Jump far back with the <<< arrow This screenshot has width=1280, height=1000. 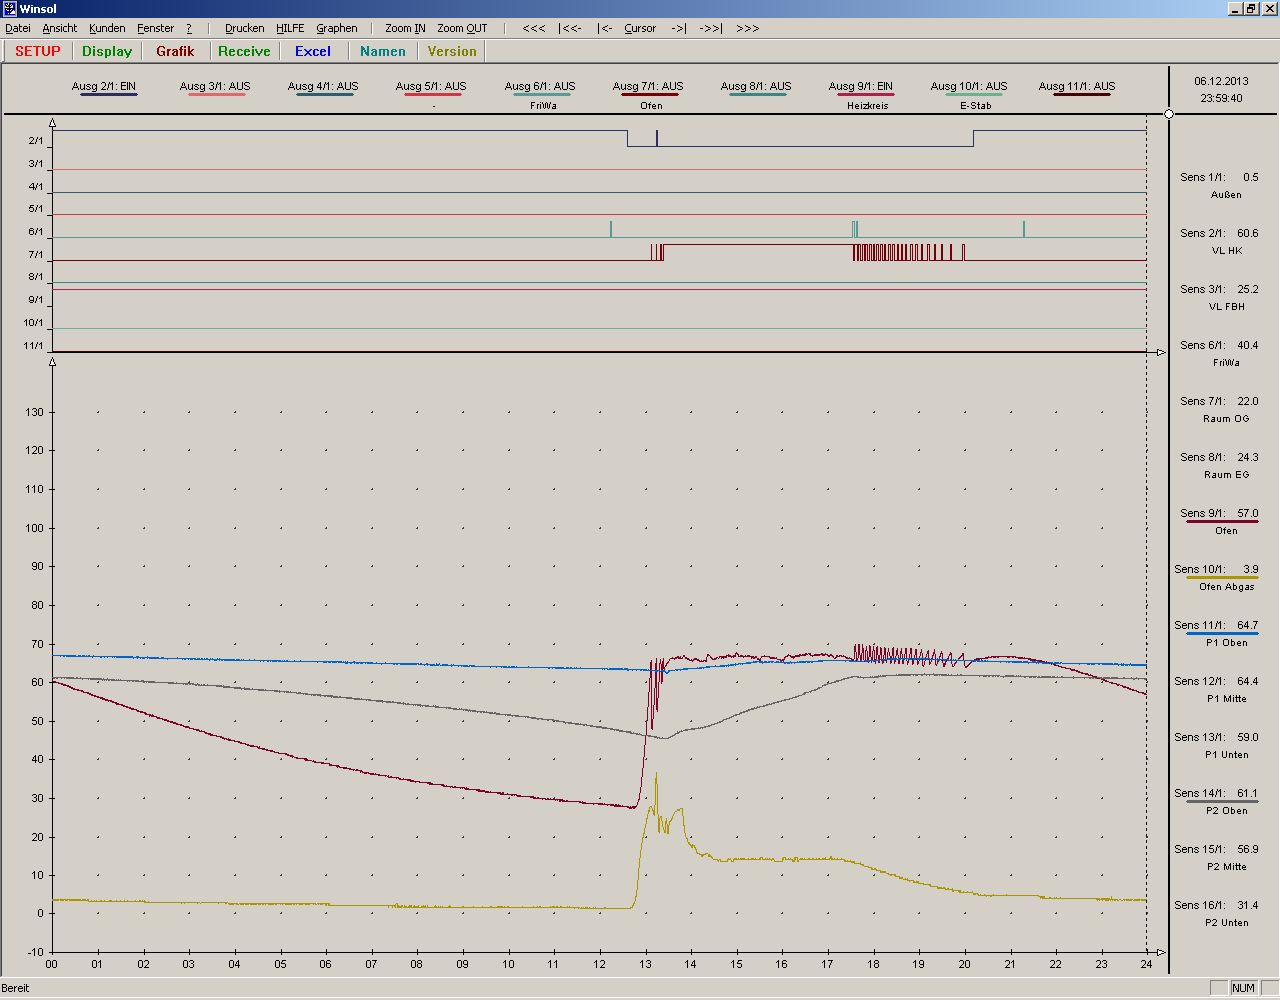(534, 28)
